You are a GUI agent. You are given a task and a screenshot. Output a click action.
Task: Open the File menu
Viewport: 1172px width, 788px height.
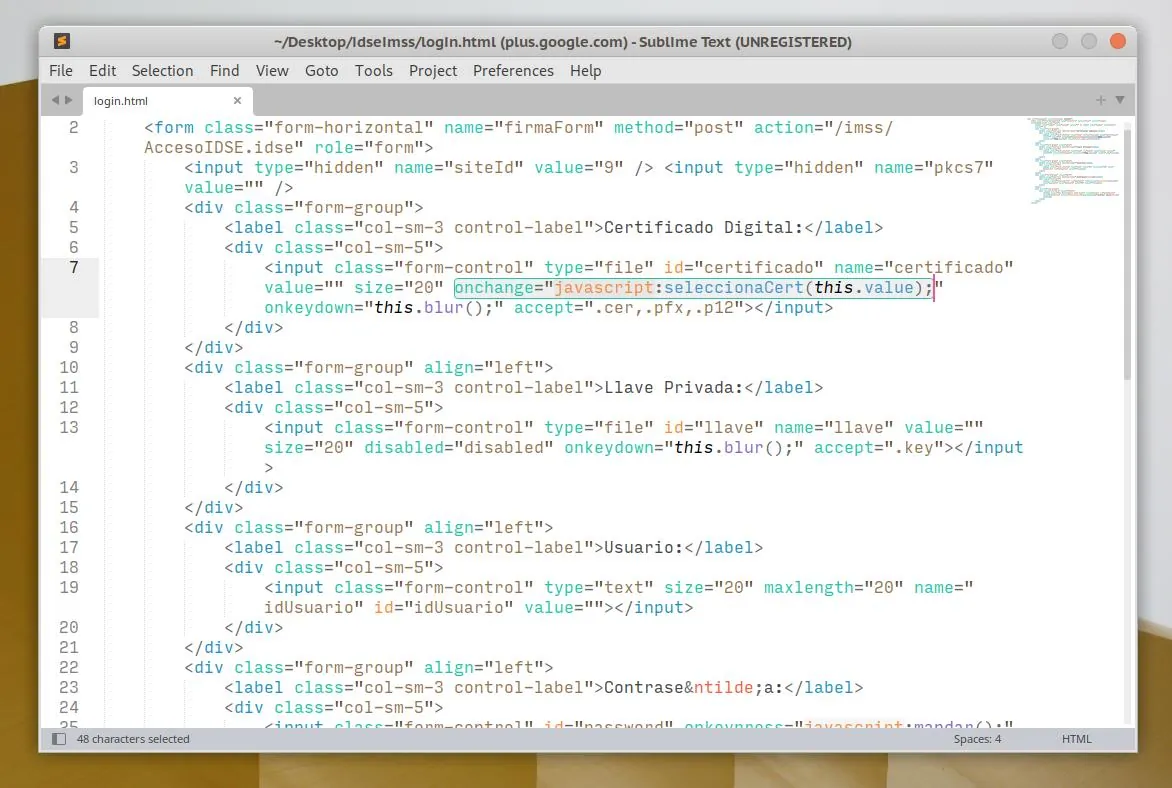point(61,71)
